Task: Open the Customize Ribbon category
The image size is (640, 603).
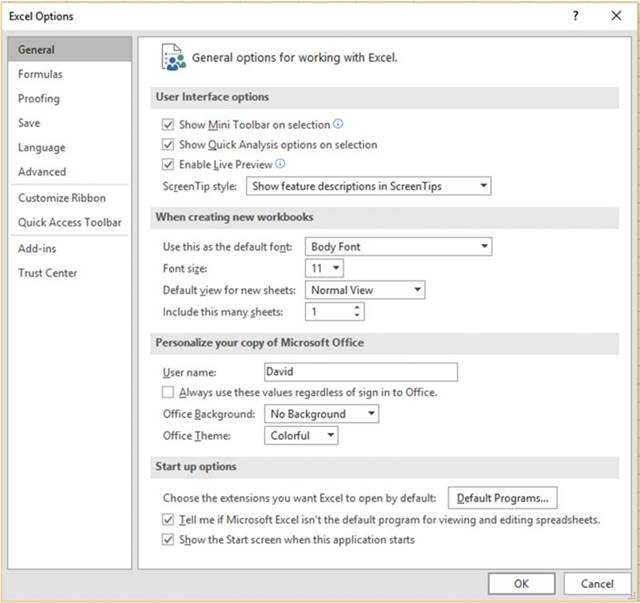Action: (62, 198)
